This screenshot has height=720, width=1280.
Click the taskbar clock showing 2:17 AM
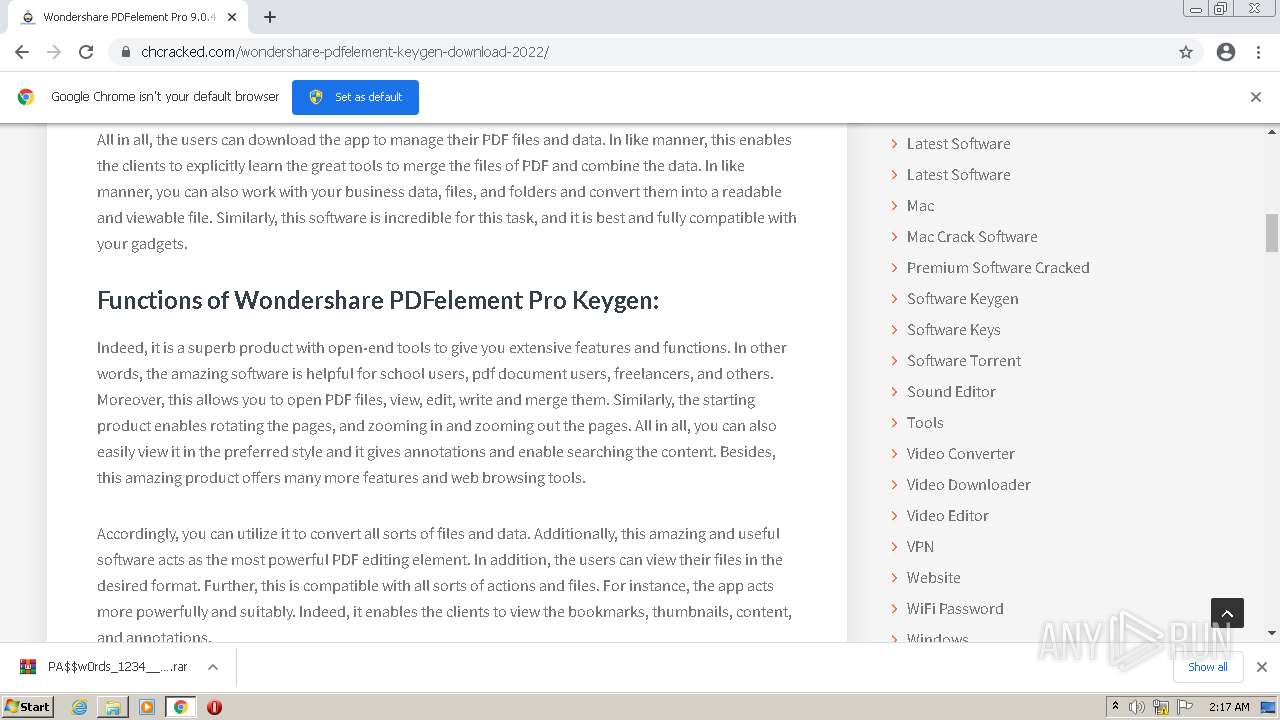(x=1229, y=707)
